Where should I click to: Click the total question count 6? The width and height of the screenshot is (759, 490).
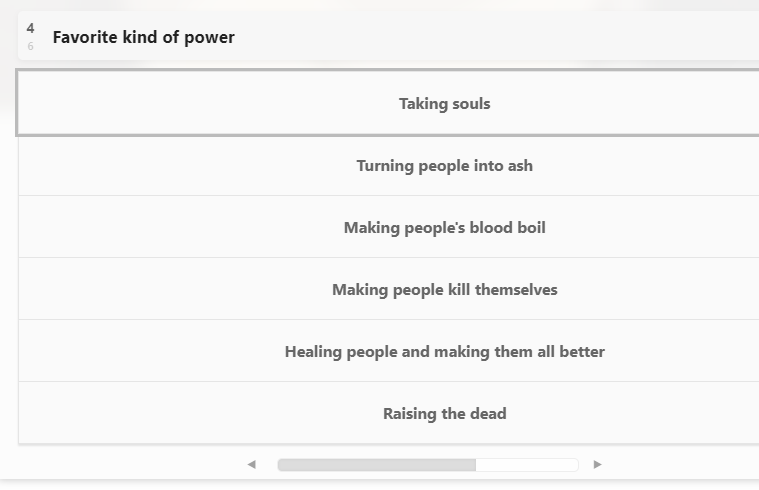pyautogui.click(x=30, y=46)
